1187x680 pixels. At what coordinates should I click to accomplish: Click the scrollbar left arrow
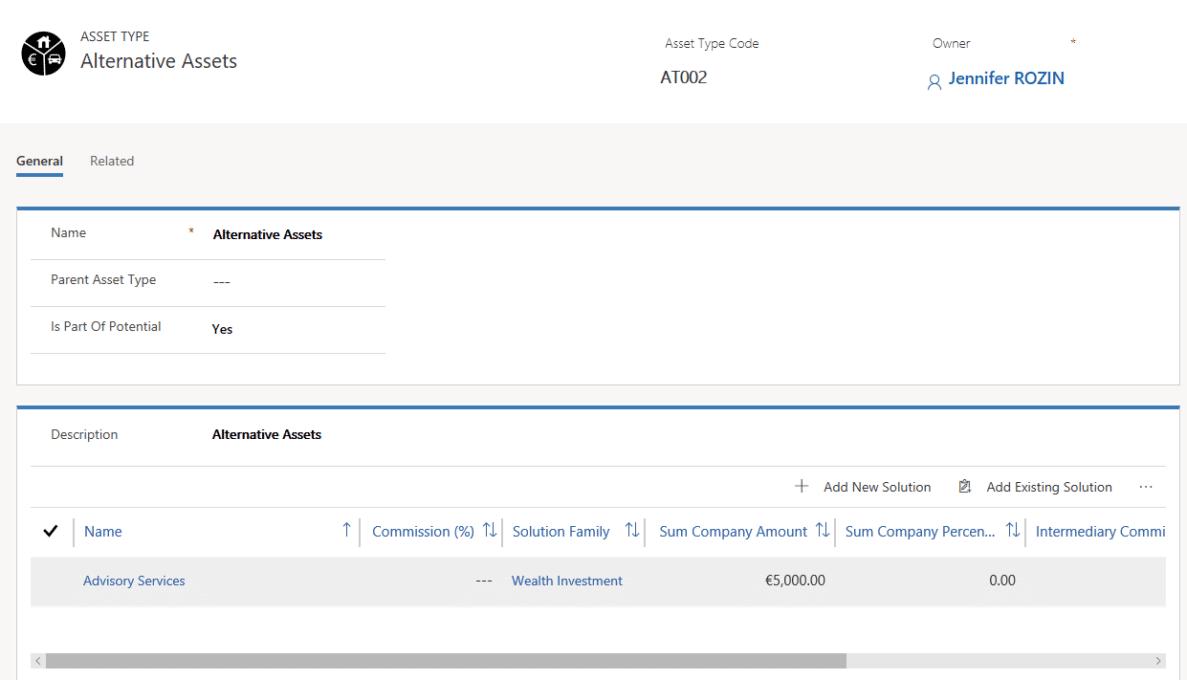(x=38, y=661)
